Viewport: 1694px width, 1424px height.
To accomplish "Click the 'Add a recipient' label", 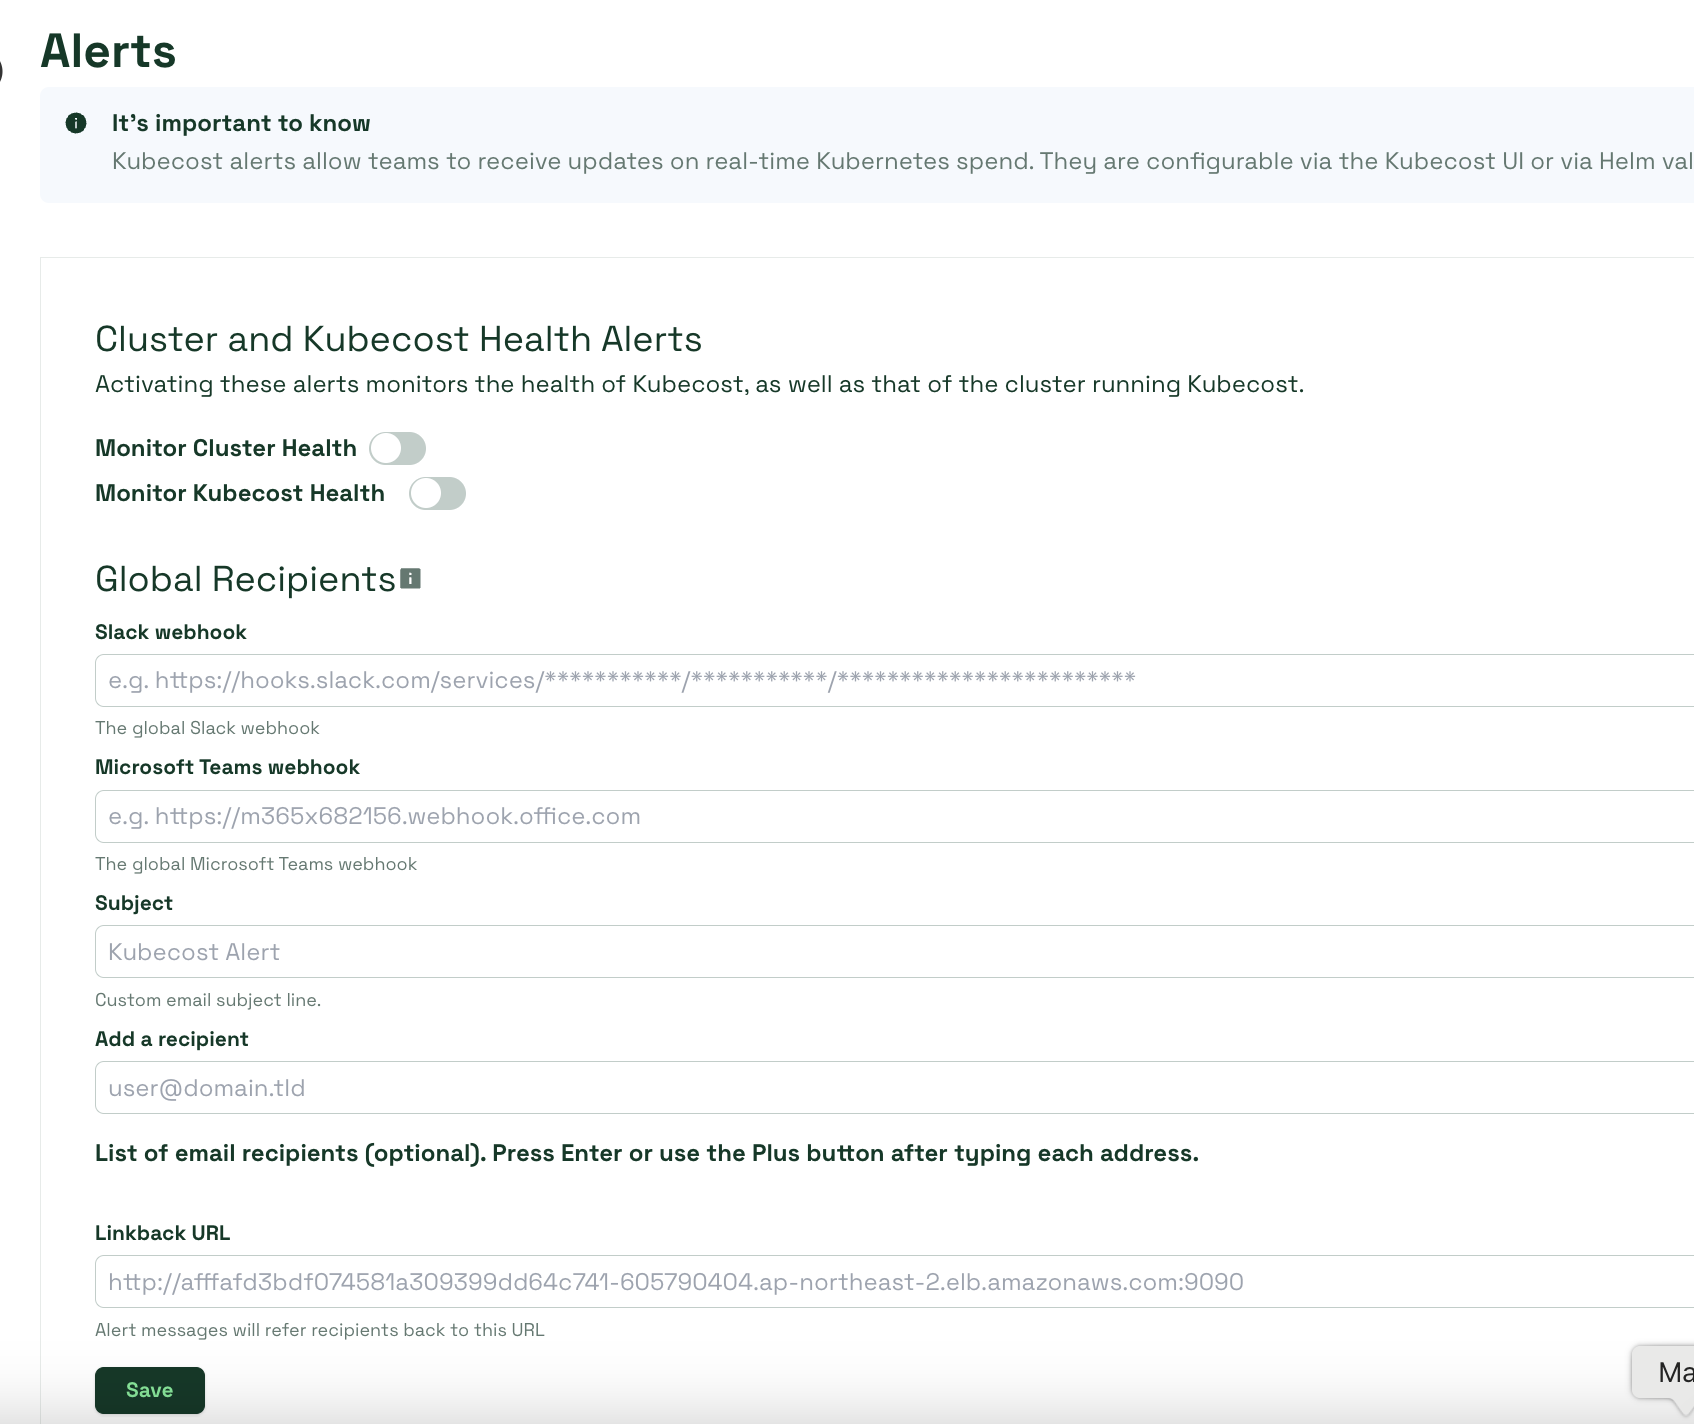I will 172,1039.
